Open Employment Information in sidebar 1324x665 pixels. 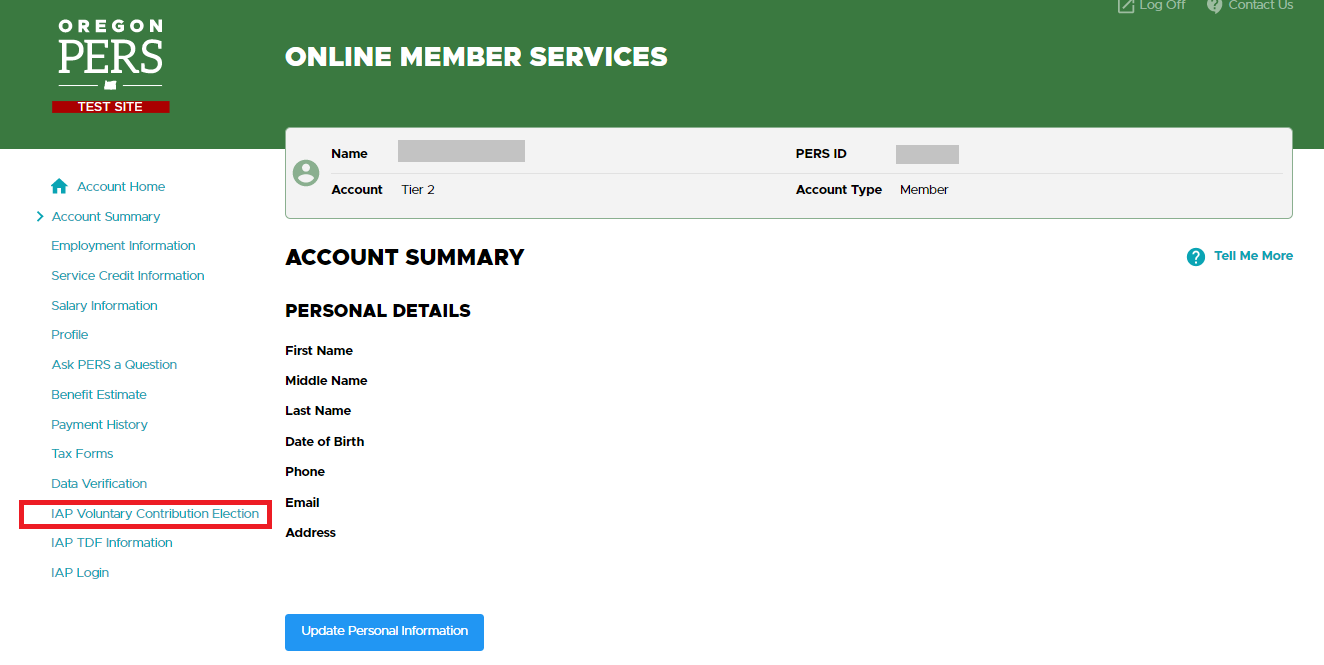(123, 246)
